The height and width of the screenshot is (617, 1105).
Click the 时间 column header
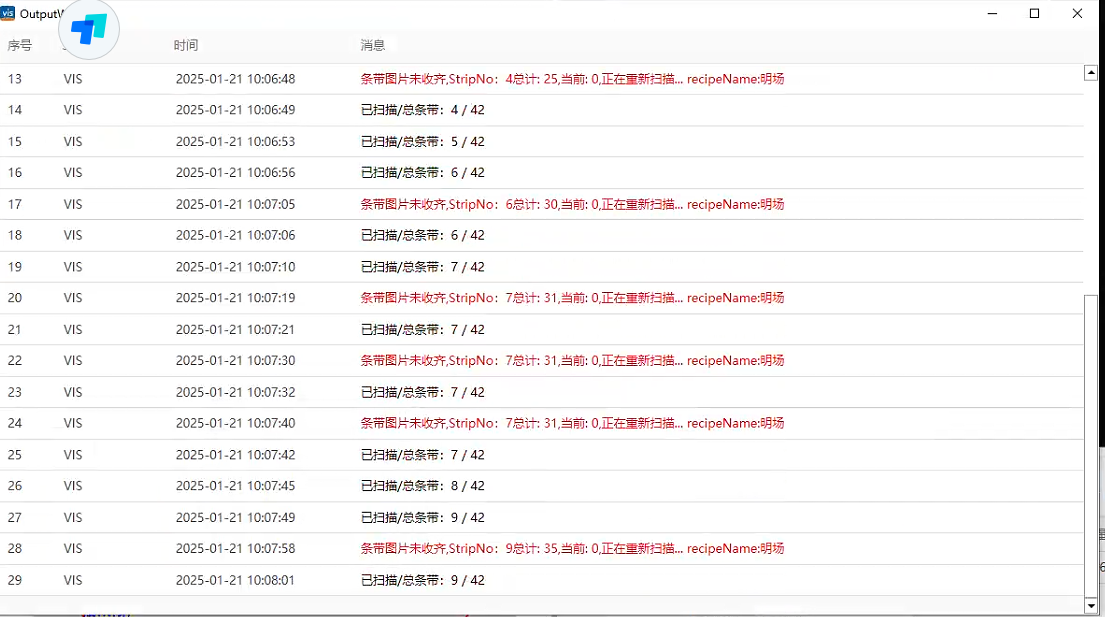[186, 45]
